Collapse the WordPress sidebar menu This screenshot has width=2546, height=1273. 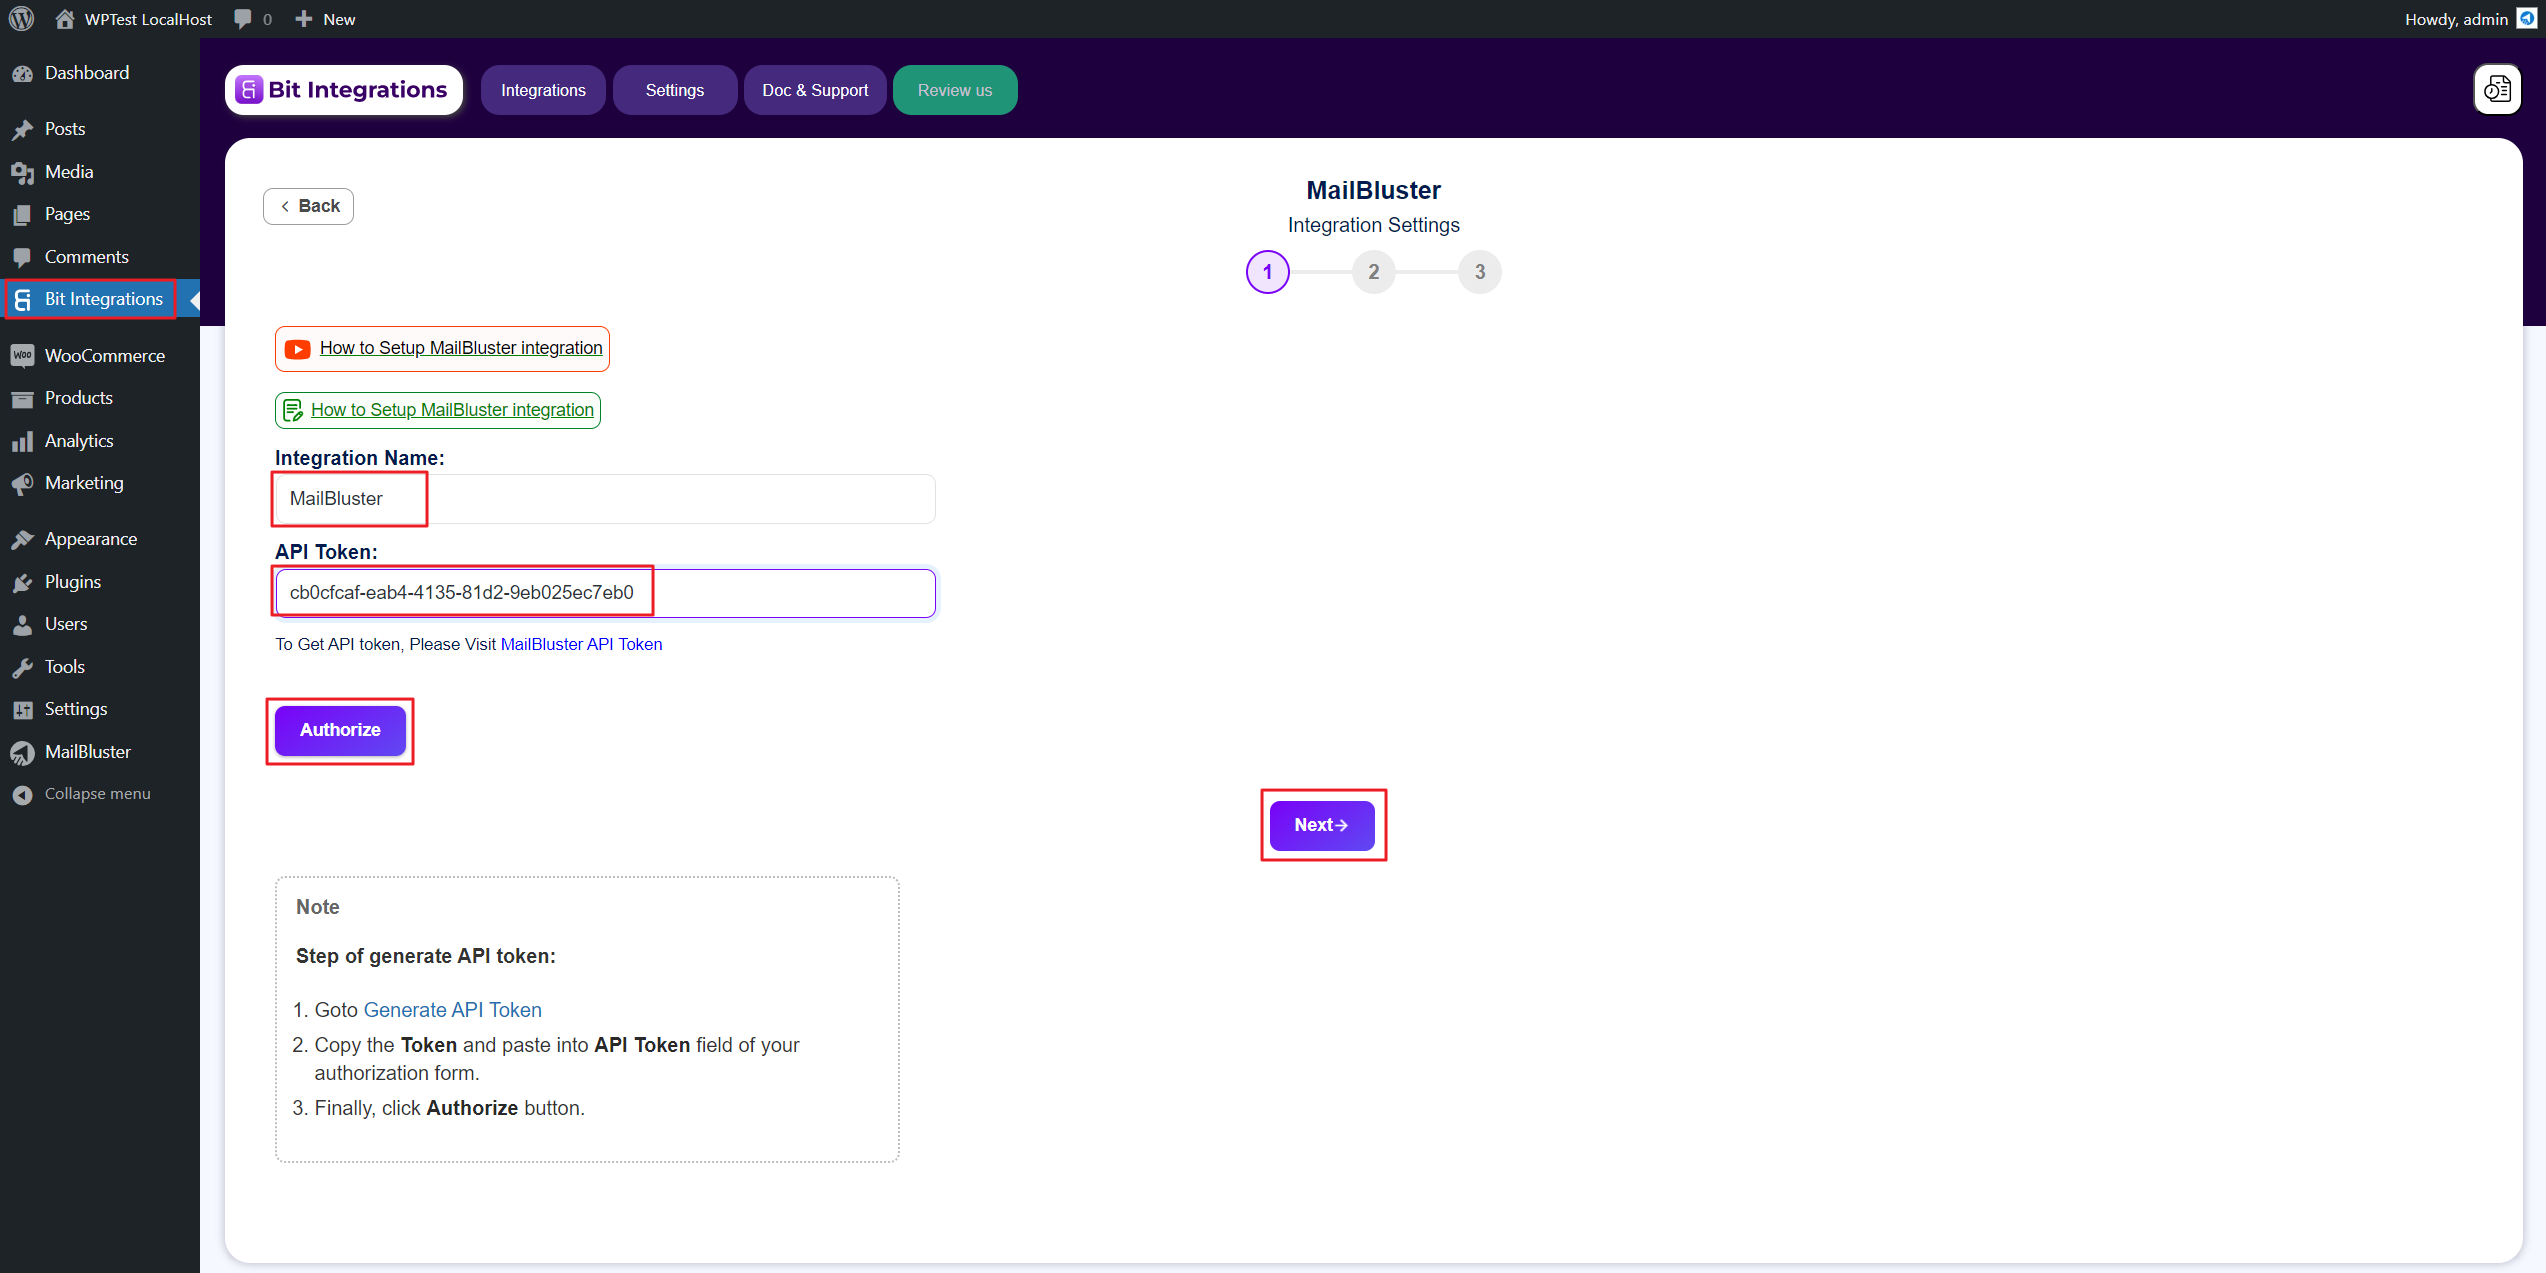[x=96, y=793]
